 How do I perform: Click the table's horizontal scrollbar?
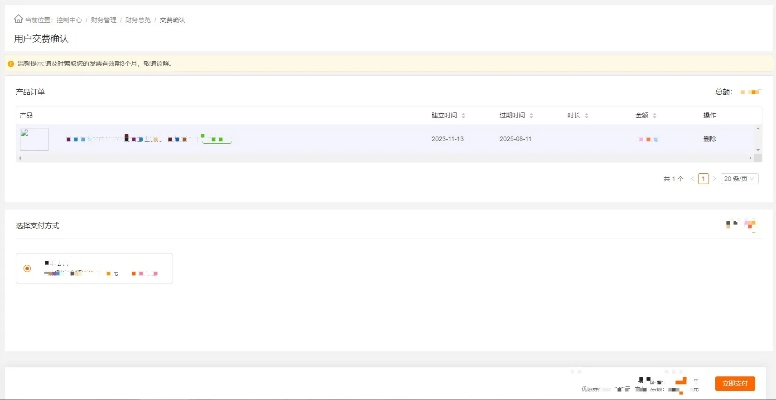pos(380,158)
